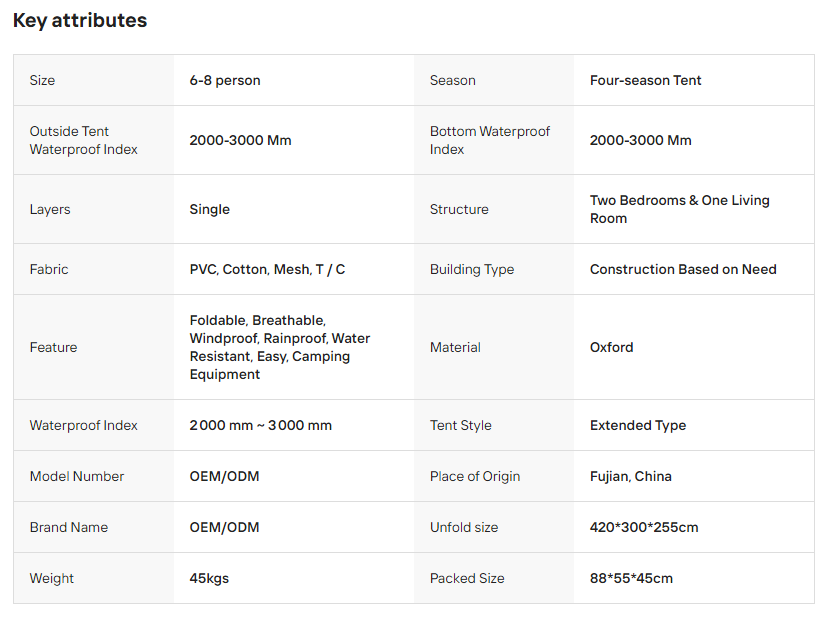
Task: Select the Single layers value
Action: (210, 209)
